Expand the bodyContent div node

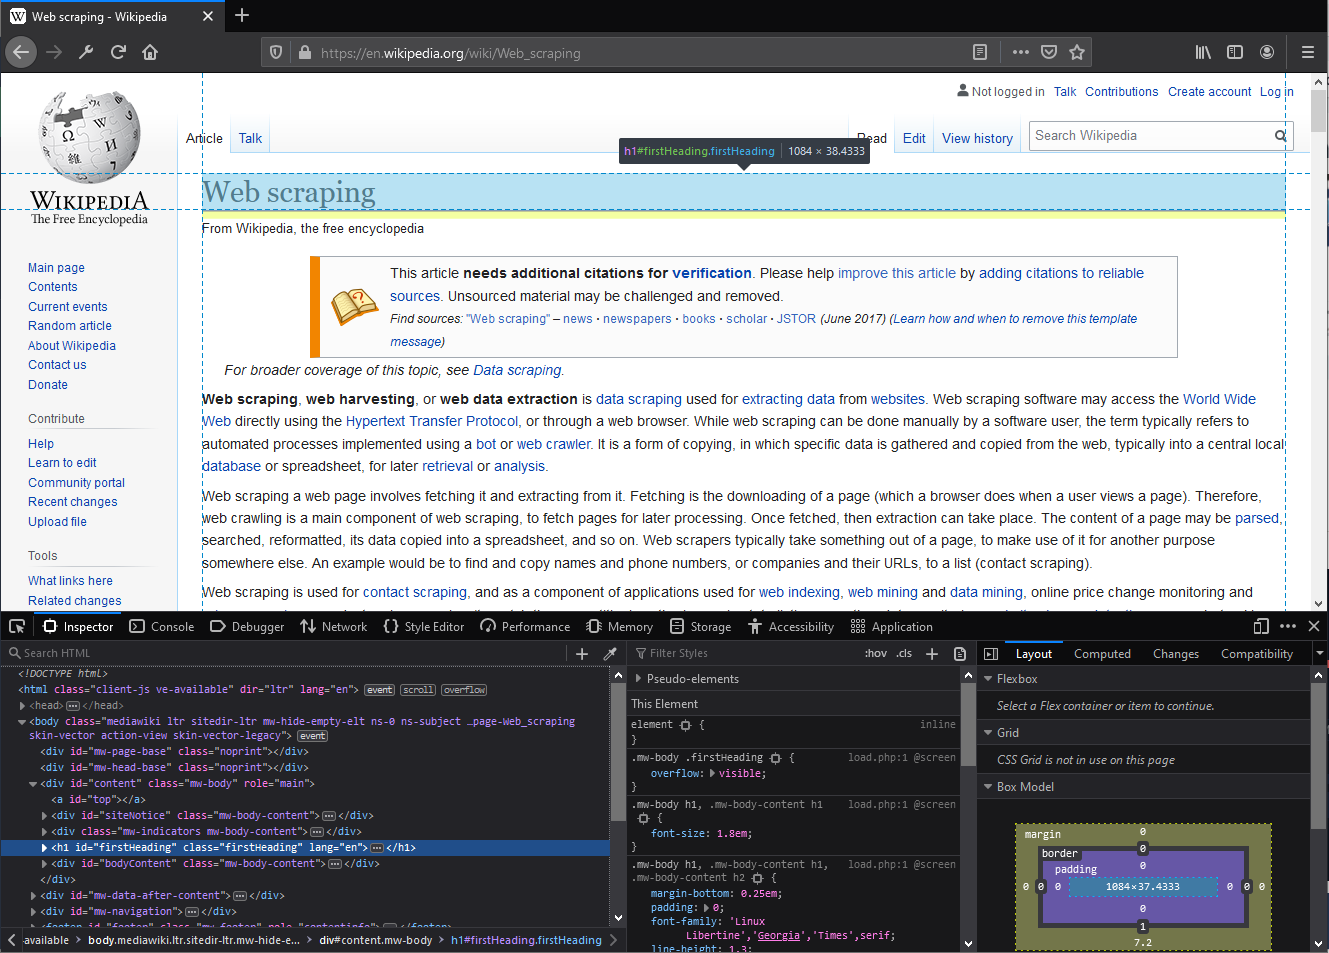pos(44,863)
